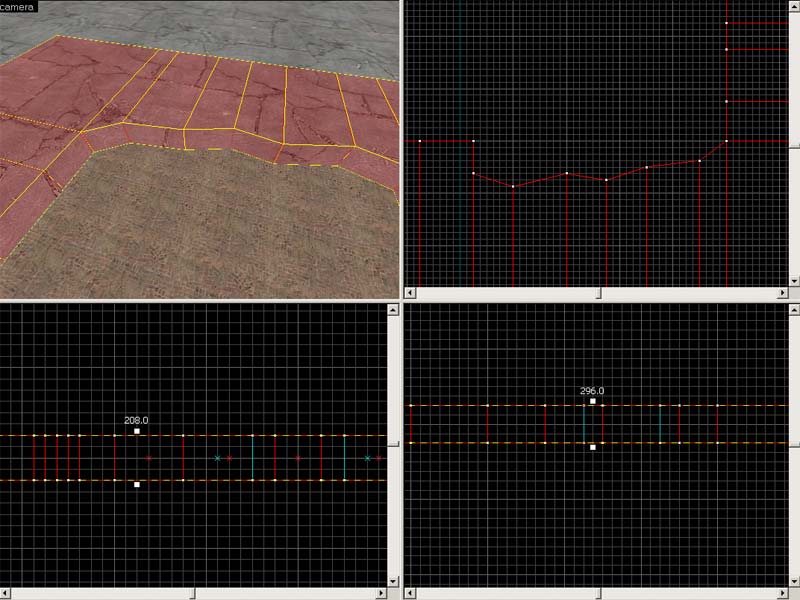Grab the white handle just below the 208.0 label

(x=137, y=431)
